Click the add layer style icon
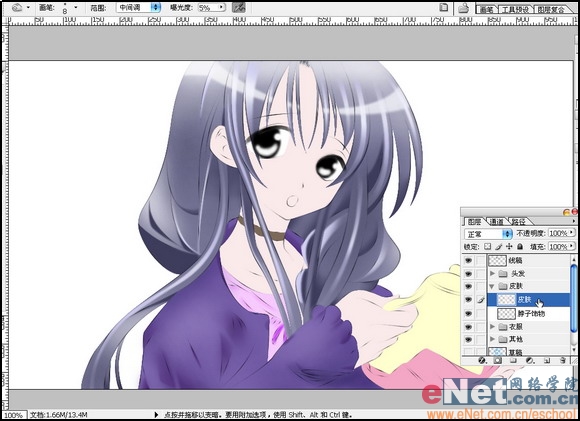This screenshot has height=421, width=580. pos(482,360)
